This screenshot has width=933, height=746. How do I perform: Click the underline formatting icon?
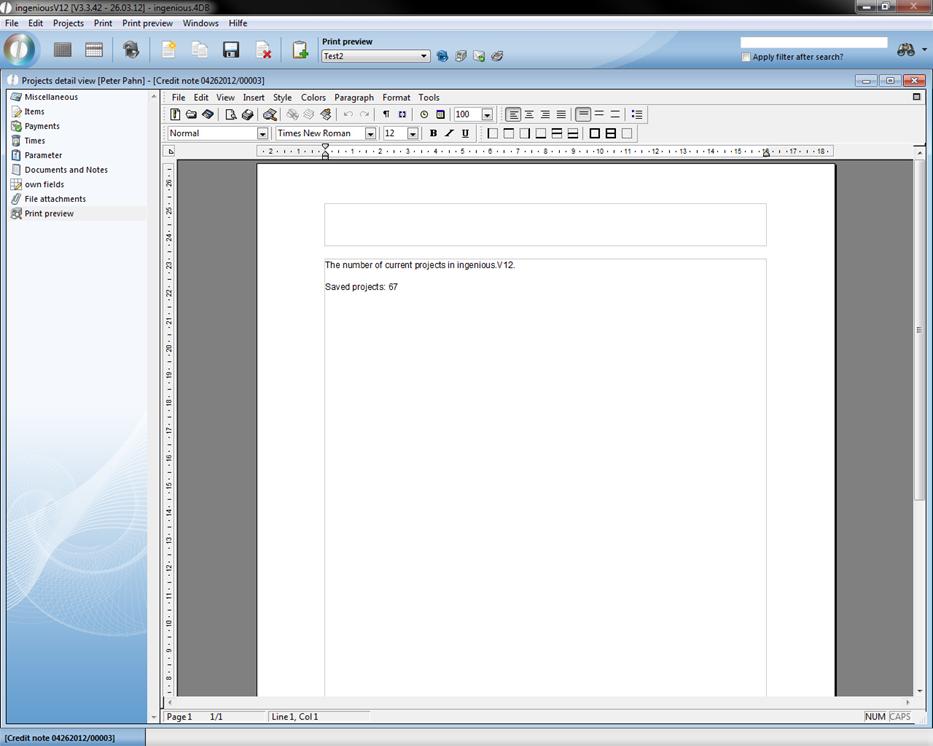[465, 133]
